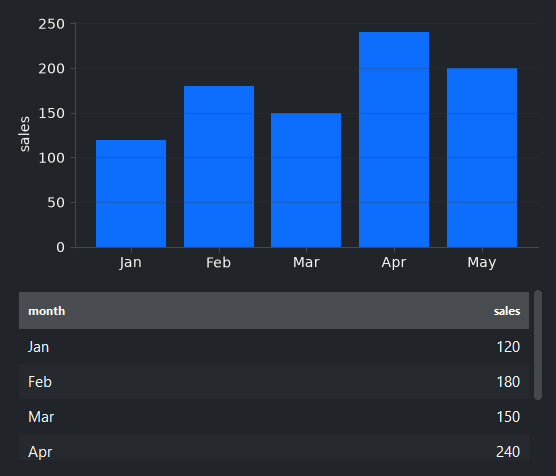Click the 200 y-axis tick label
556x476 pixels.
point(52,69)
